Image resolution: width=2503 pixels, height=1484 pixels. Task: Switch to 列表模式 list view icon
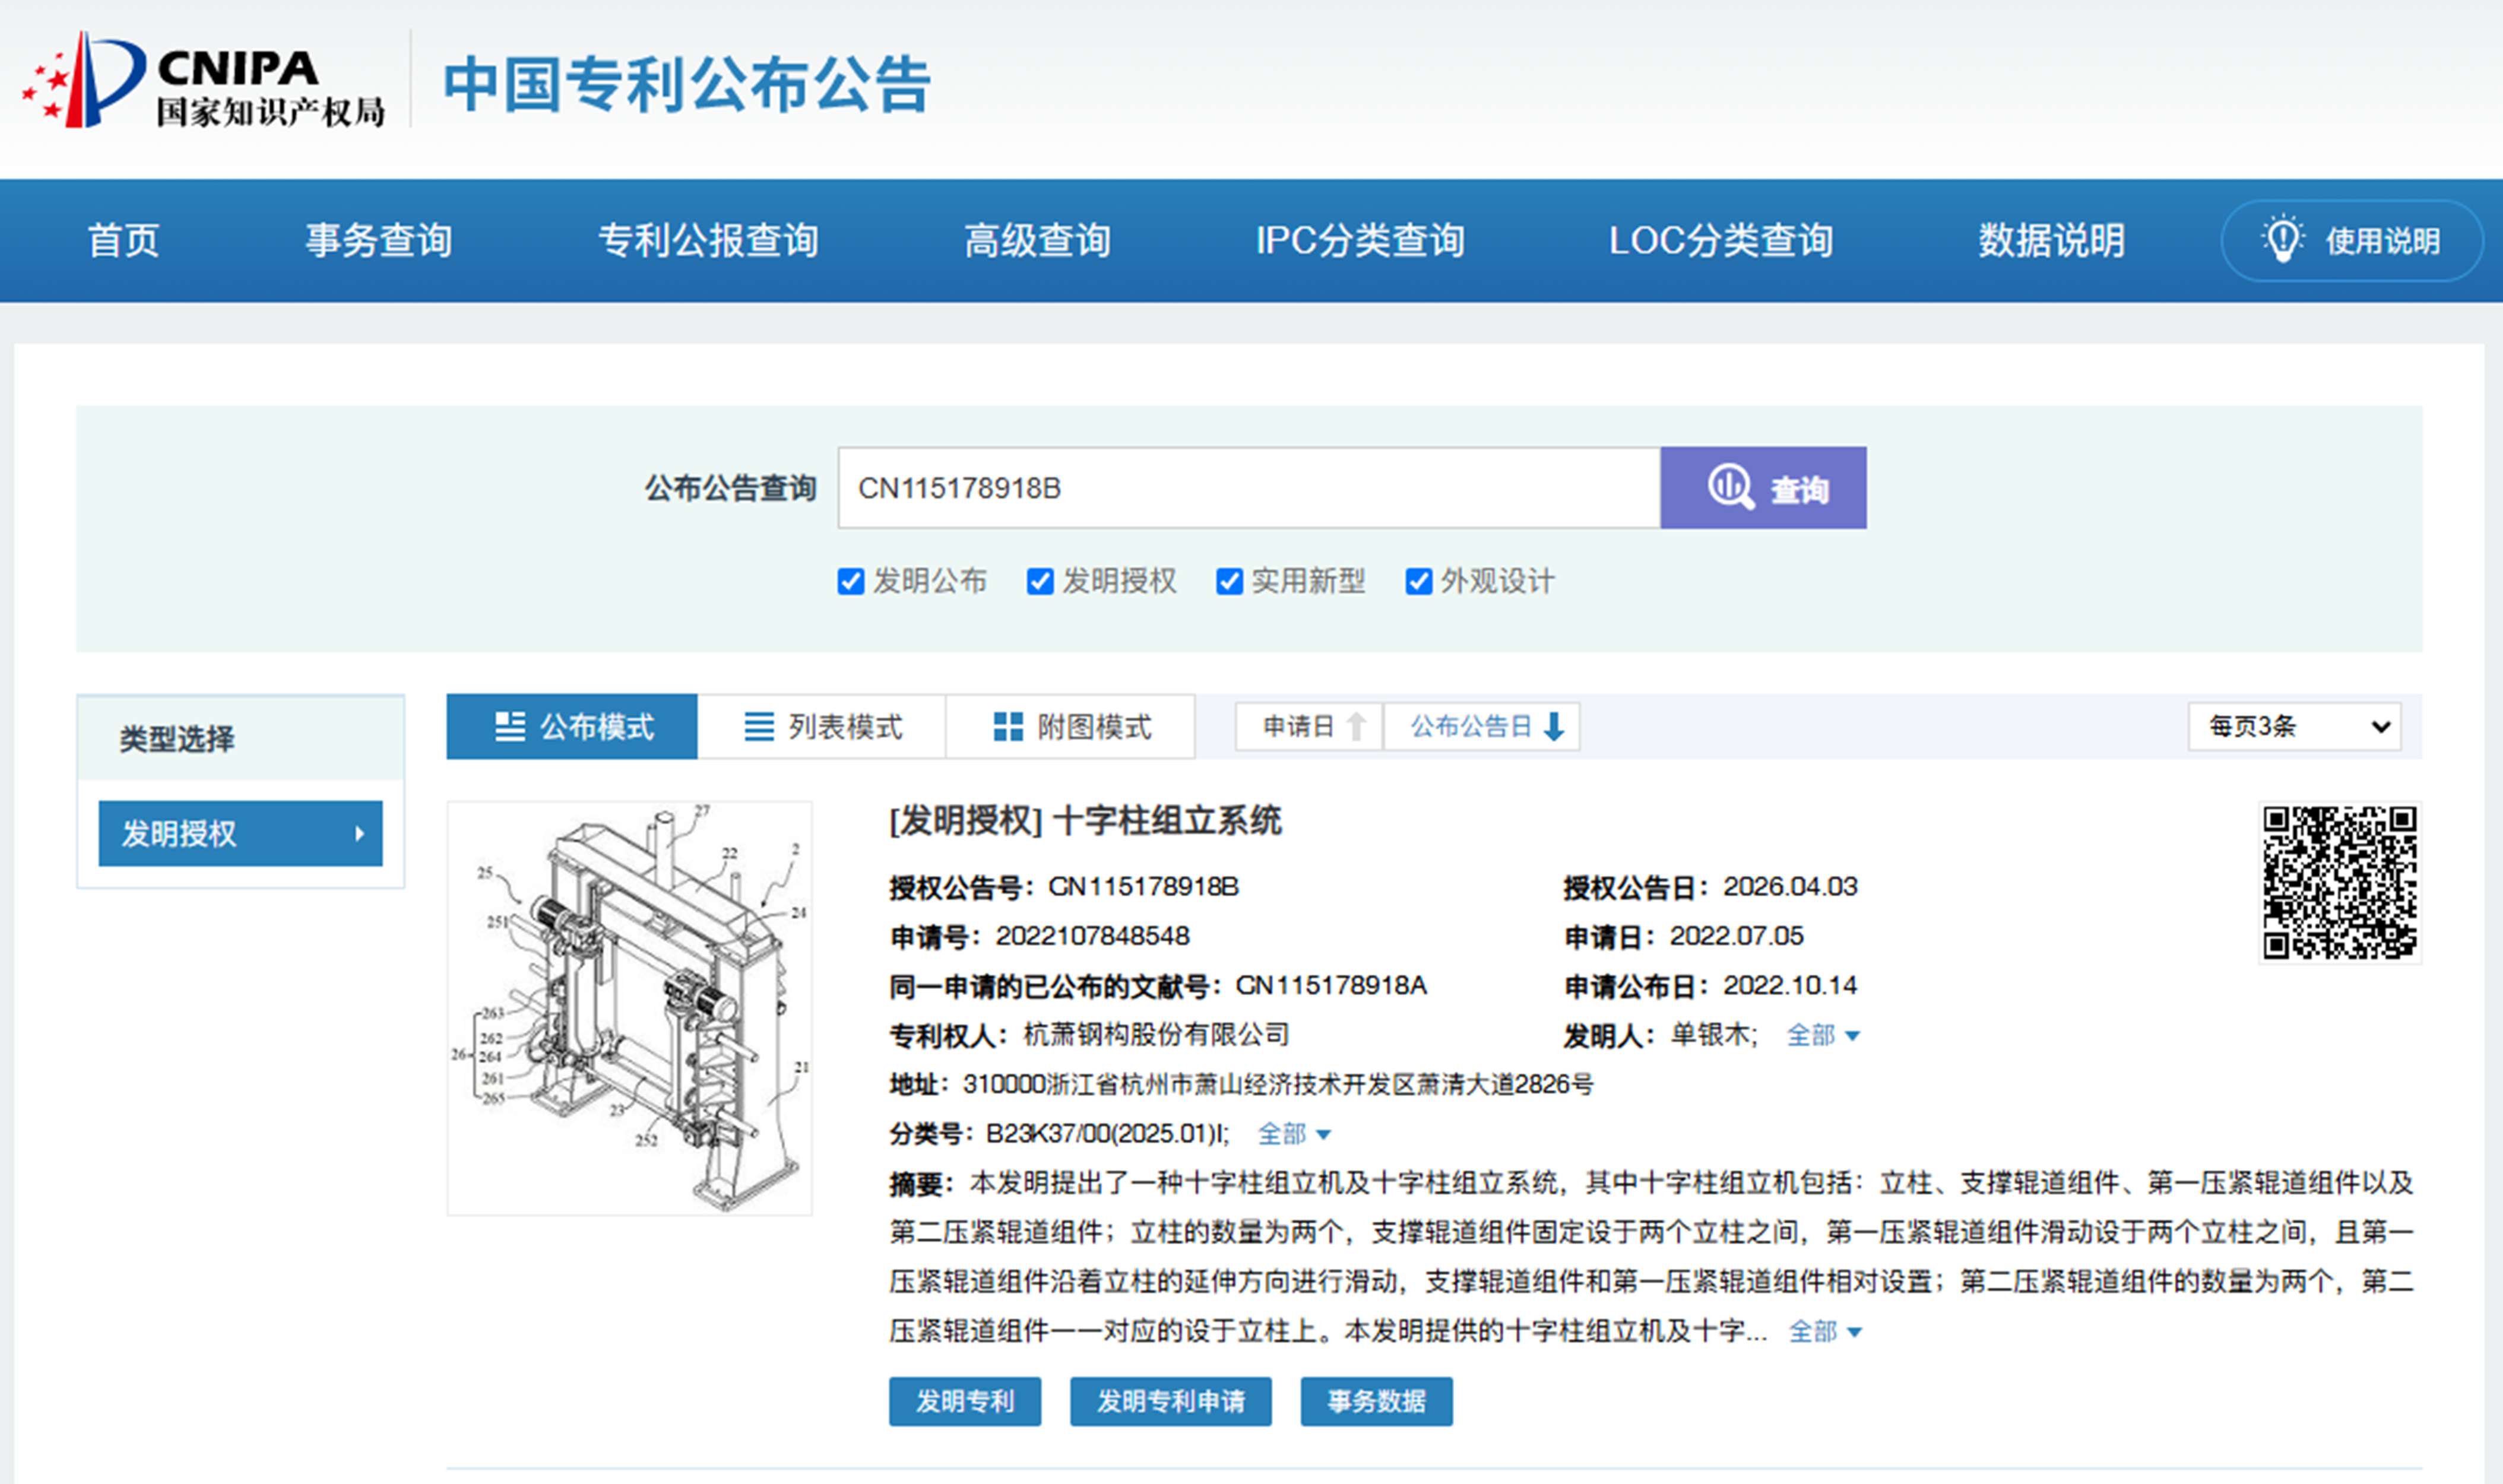(x=759, y=726)
